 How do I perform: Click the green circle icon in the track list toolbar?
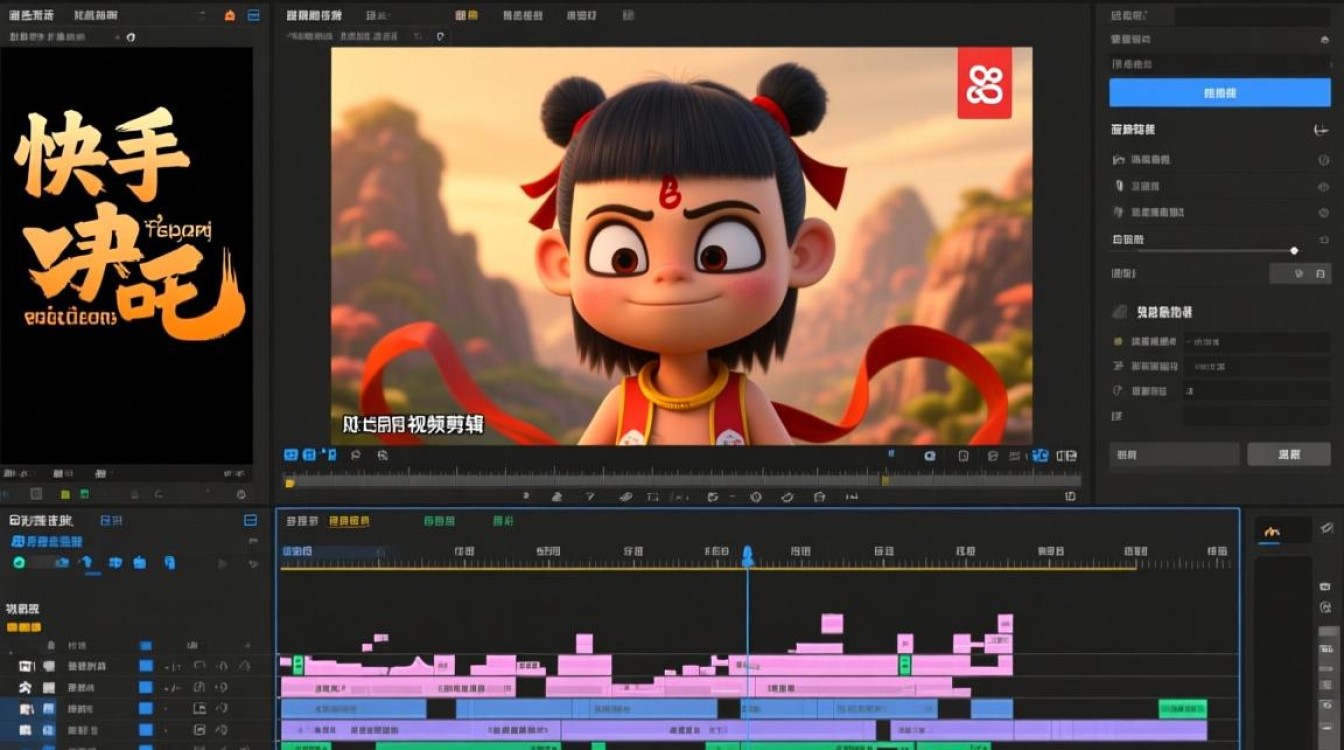18,563
